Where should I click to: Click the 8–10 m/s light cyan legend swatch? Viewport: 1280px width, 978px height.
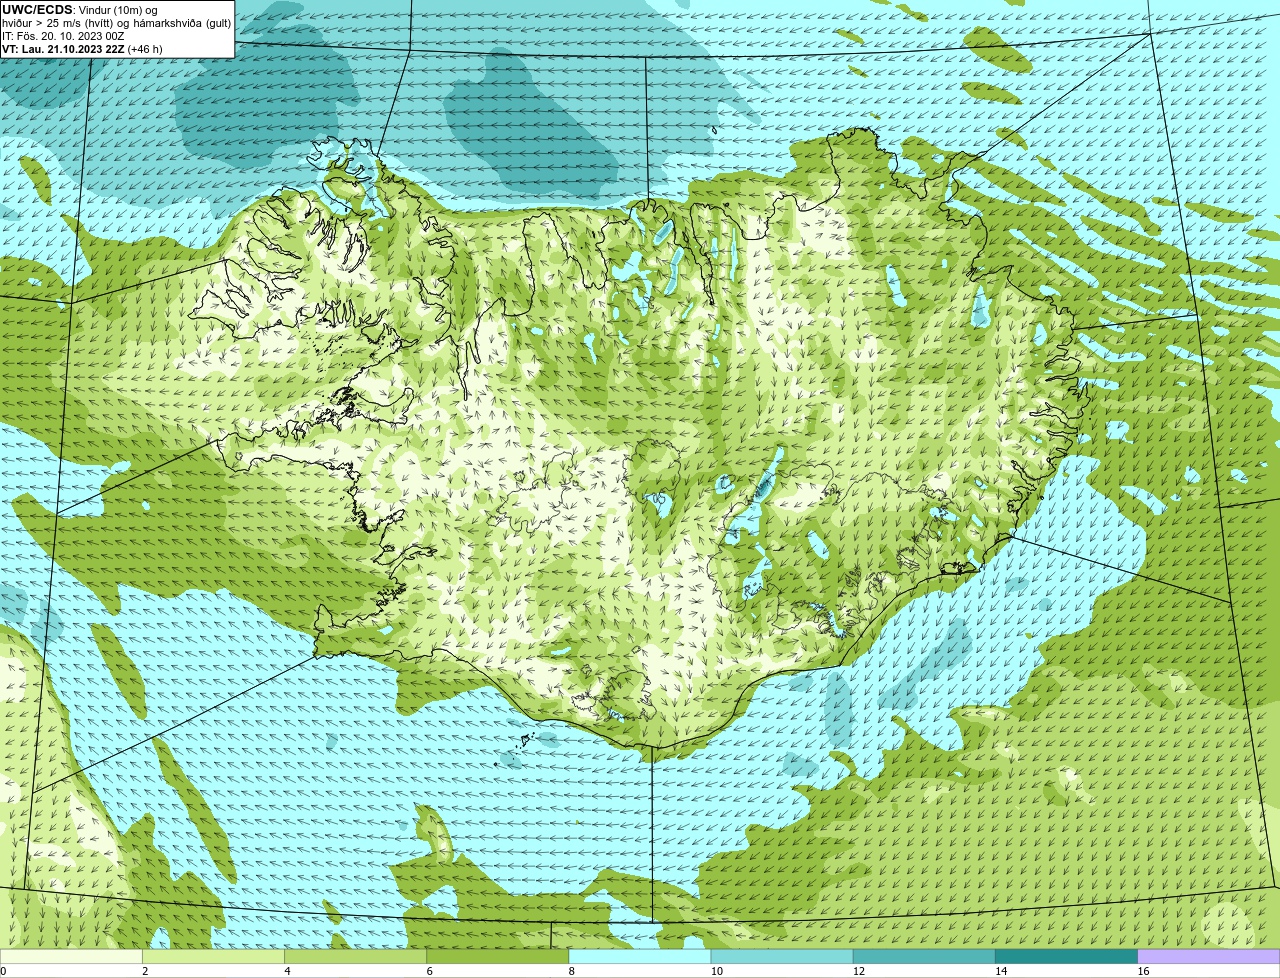tap(640, 956)
